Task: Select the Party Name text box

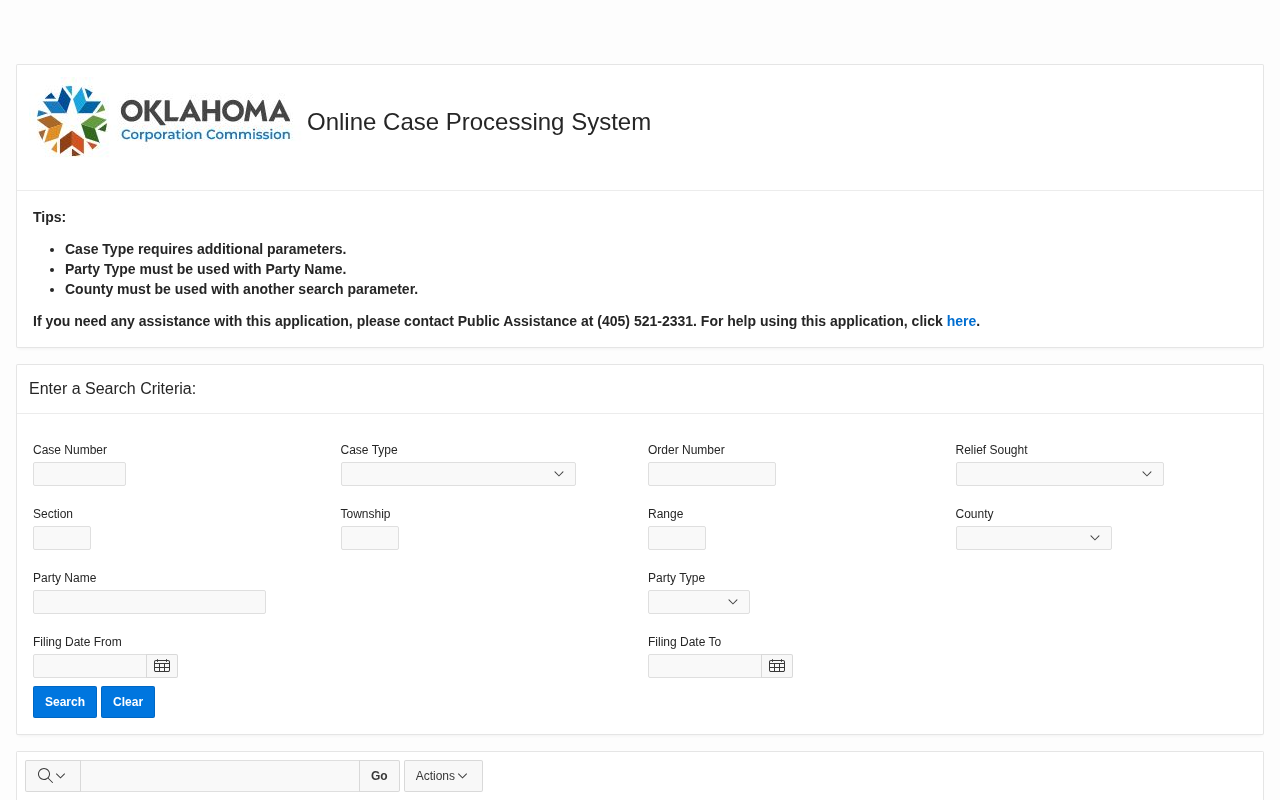Action: tap(149, 602)
